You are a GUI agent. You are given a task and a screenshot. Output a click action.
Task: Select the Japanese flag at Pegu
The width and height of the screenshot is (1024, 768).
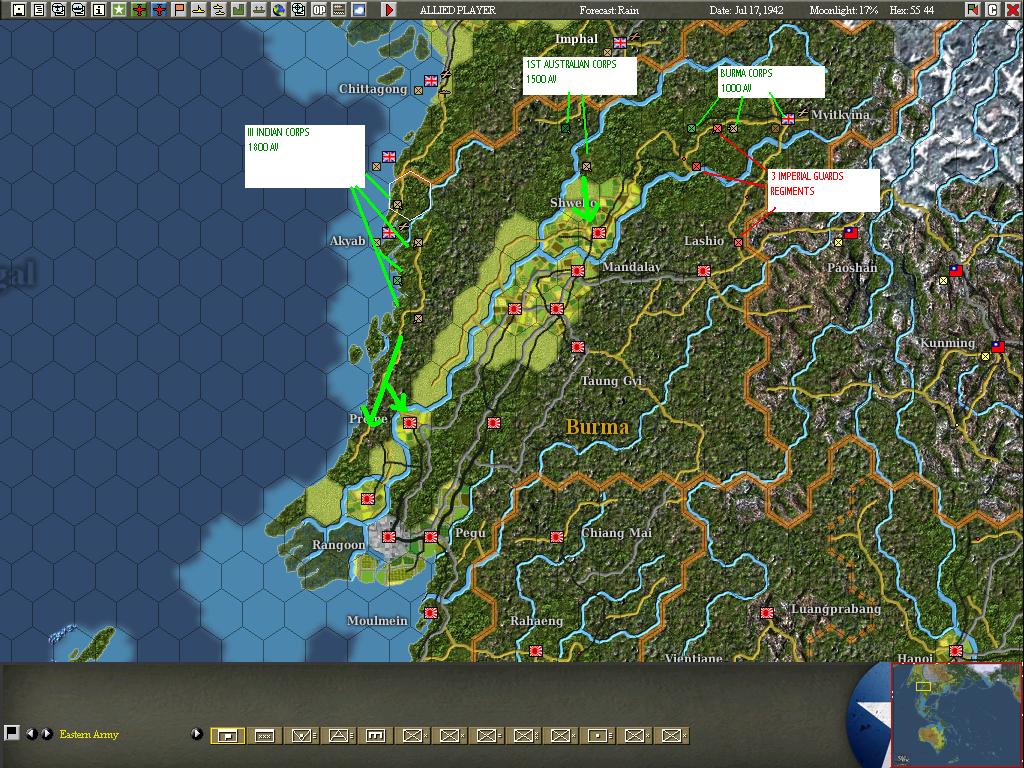[x=430, y=537]
